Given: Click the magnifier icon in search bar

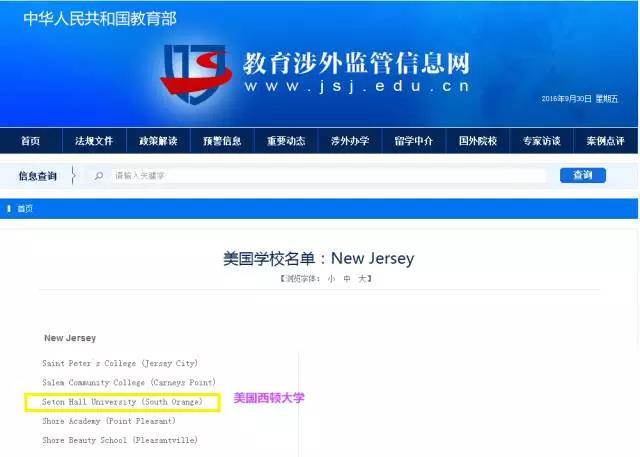Looking at the screenshot, I should [98, 176].
